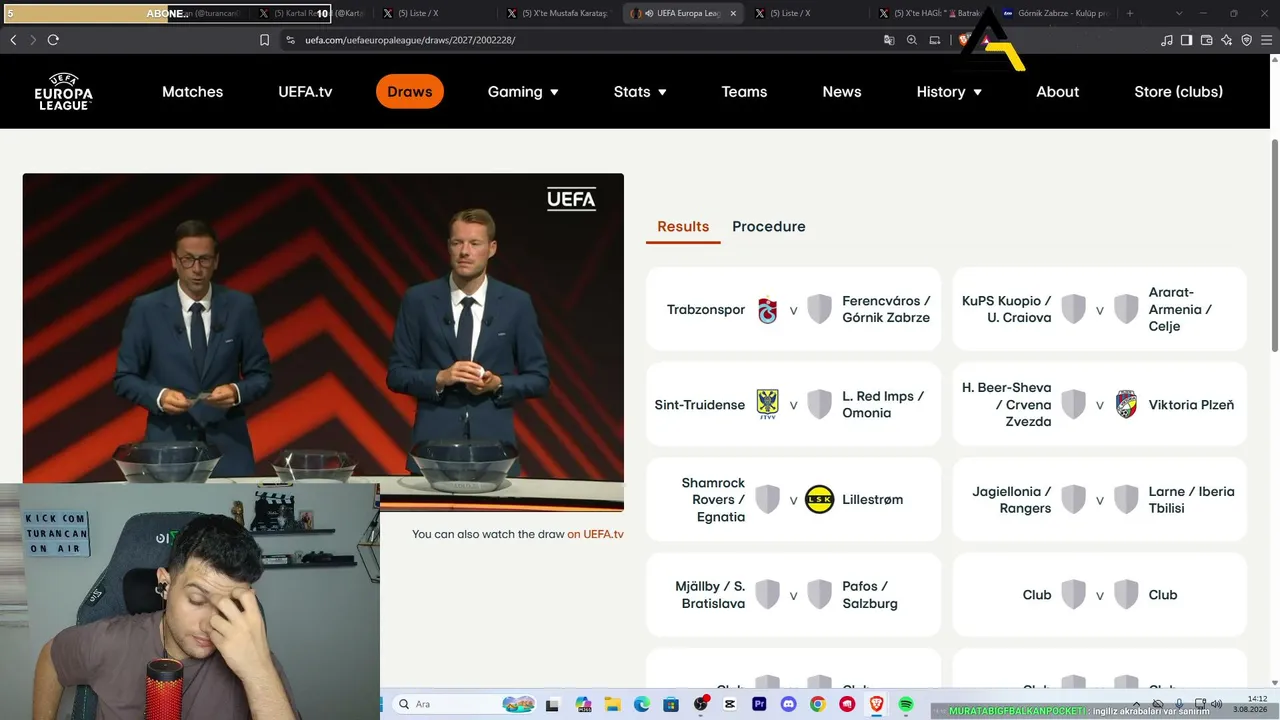Screen dimensions: 1280x720
Task: Open the Teams page
Action: pos(744,92)
